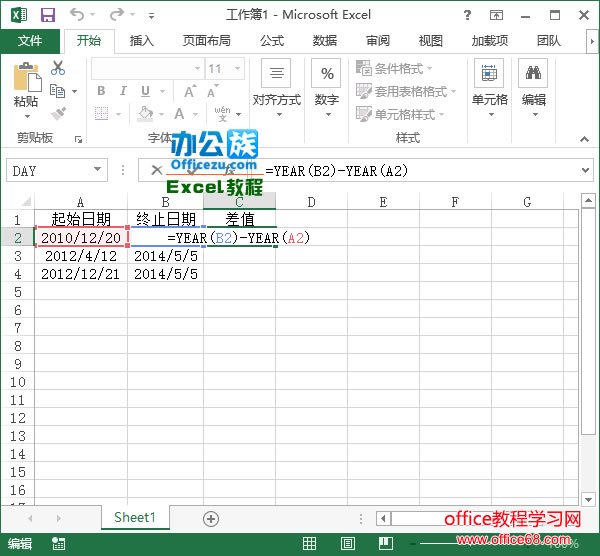Open the 对齐方式 (Alignment) group button
This screenshot has width=600, height=556.
click(277, 89)
